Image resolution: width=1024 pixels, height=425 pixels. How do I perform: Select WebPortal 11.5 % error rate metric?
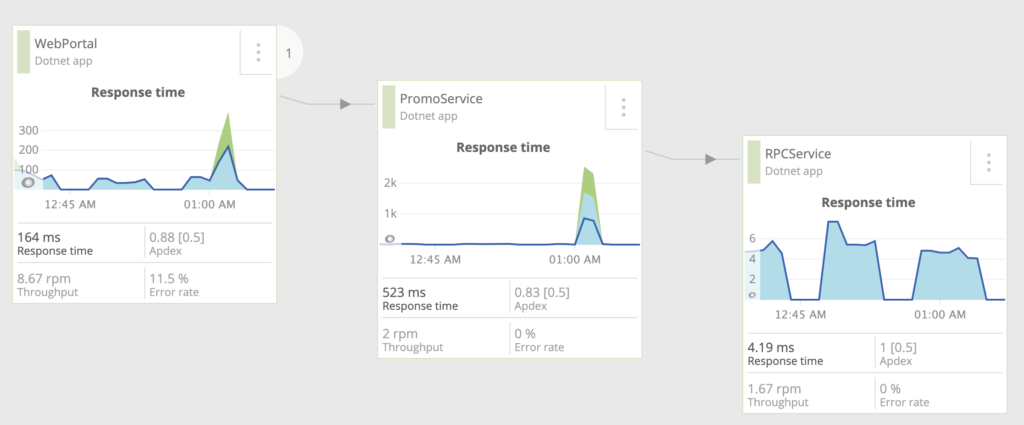209,285
